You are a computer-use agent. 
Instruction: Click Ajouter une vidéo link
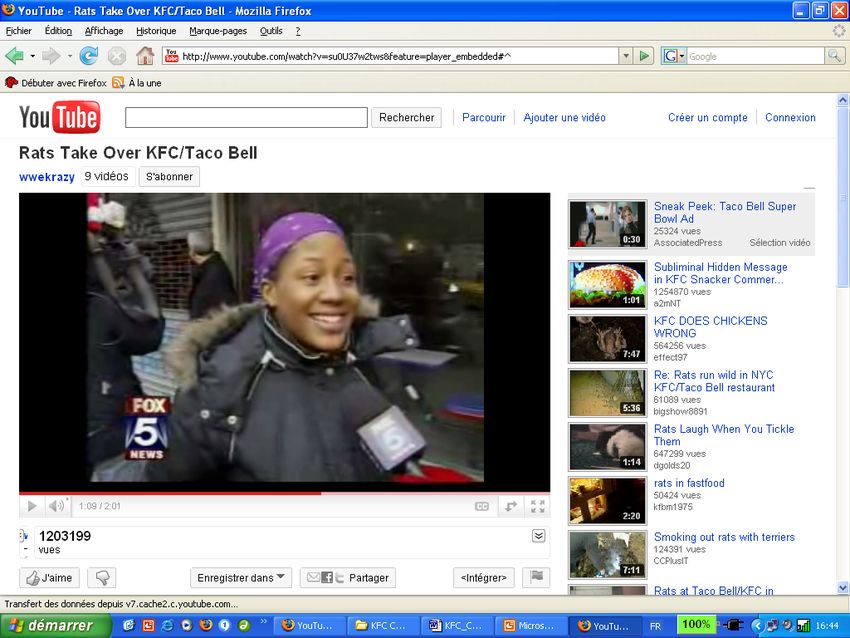point(564,118)
